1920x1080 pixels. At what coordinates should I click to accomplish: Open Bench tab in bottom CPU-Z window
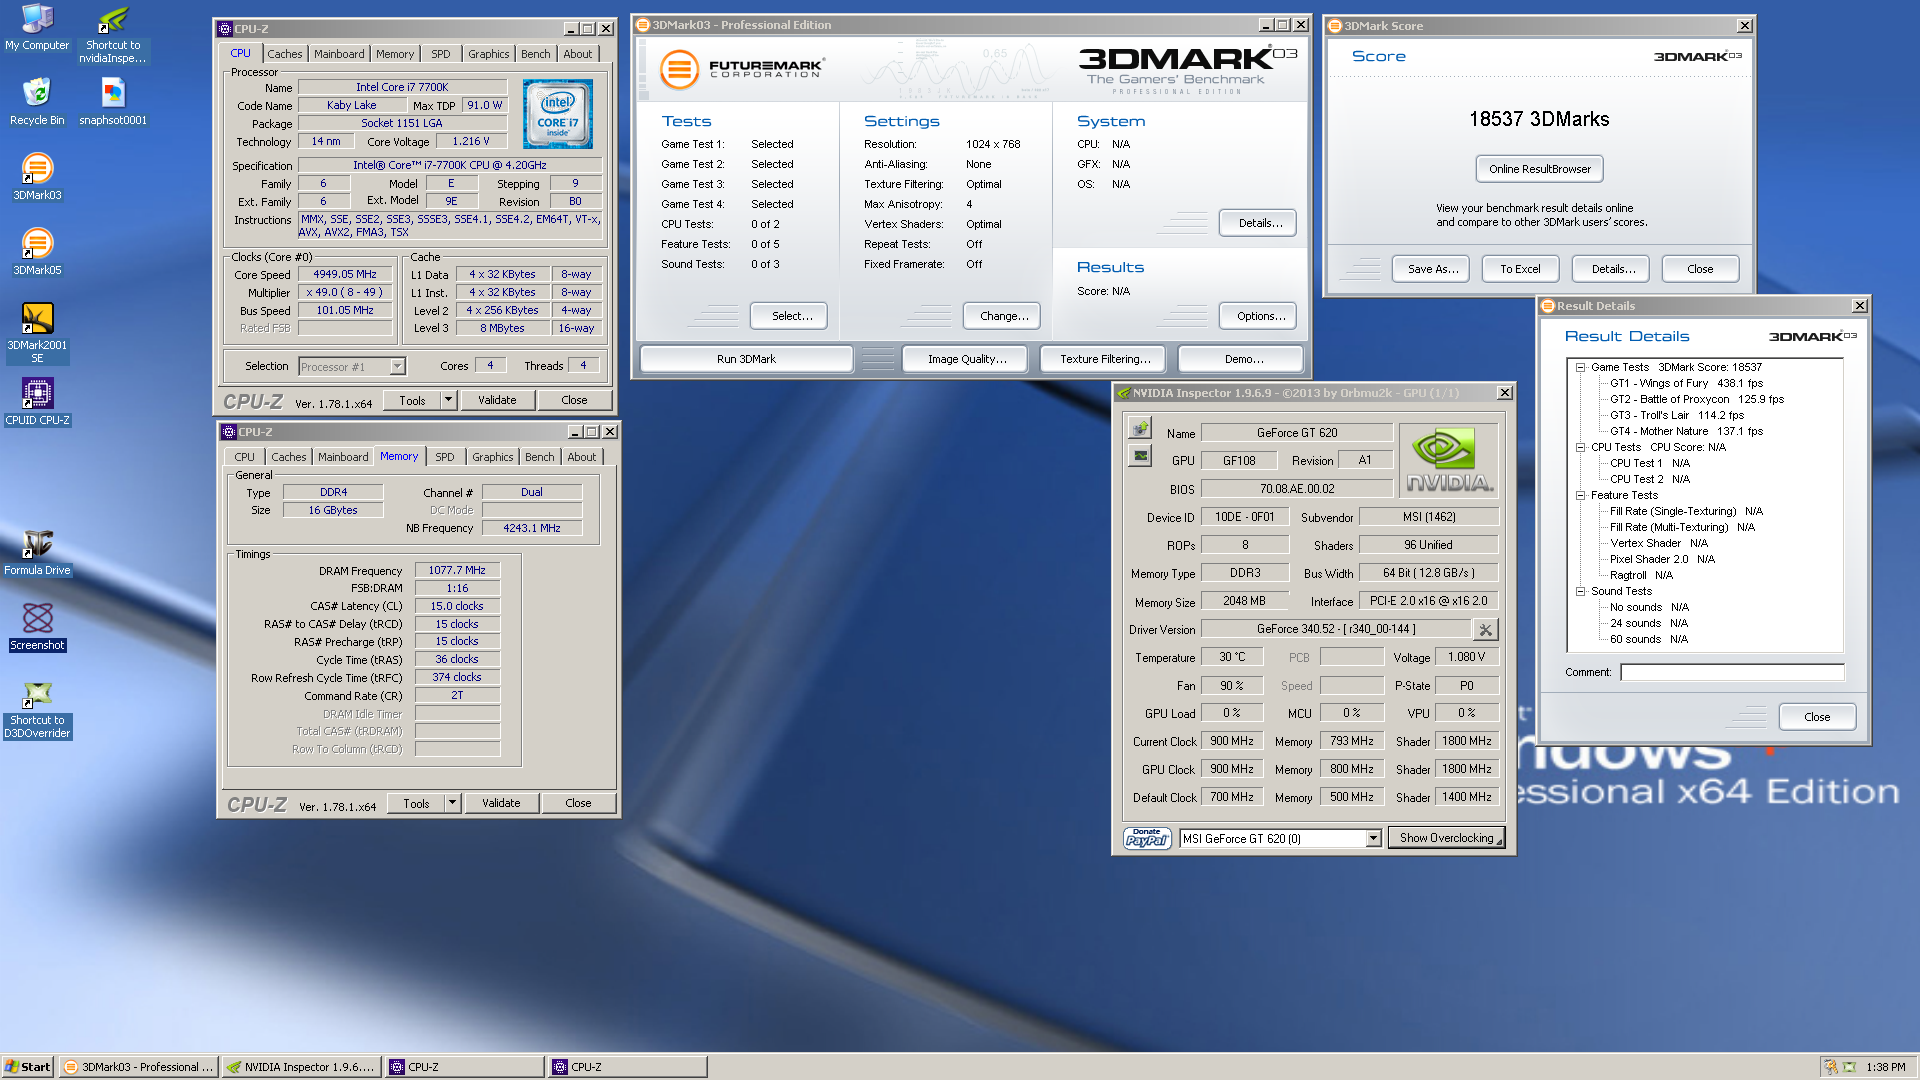click(x=539, y=457)
